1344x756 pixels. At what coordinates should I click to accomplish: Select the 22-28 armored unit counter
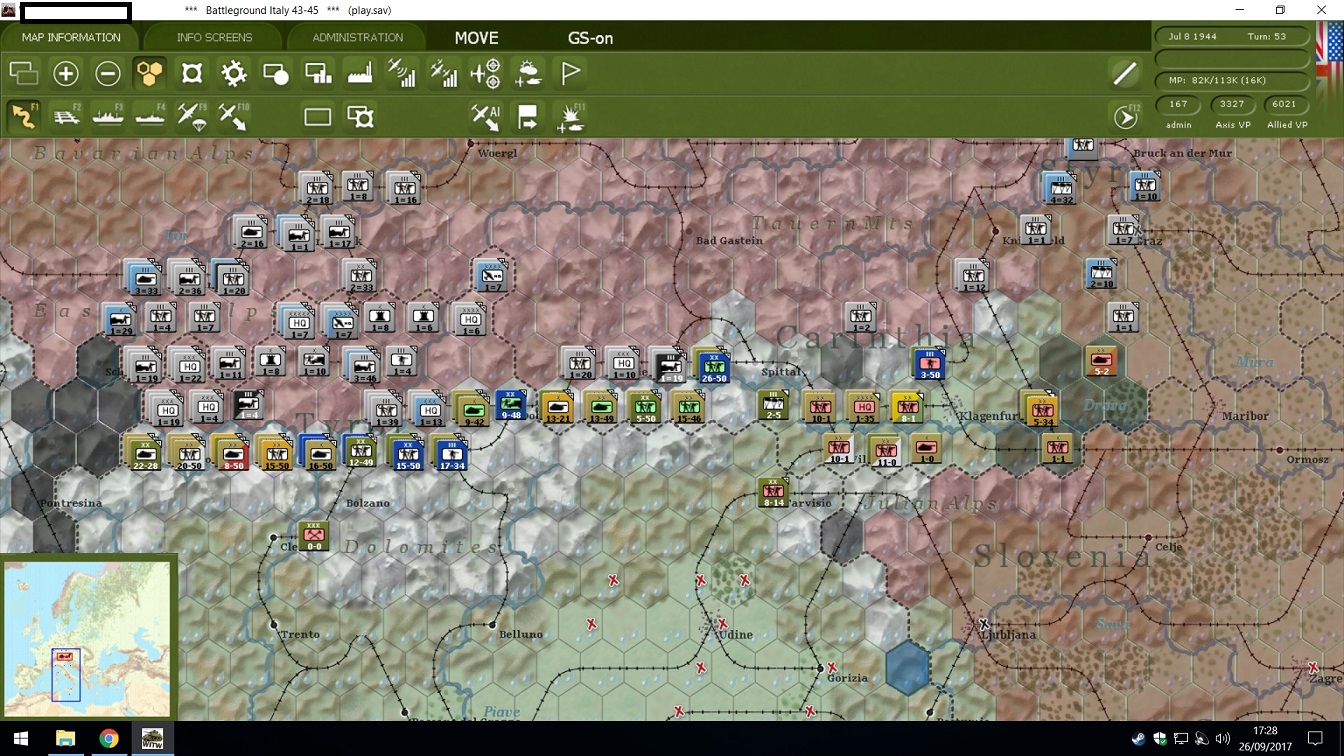pos(145,454)
